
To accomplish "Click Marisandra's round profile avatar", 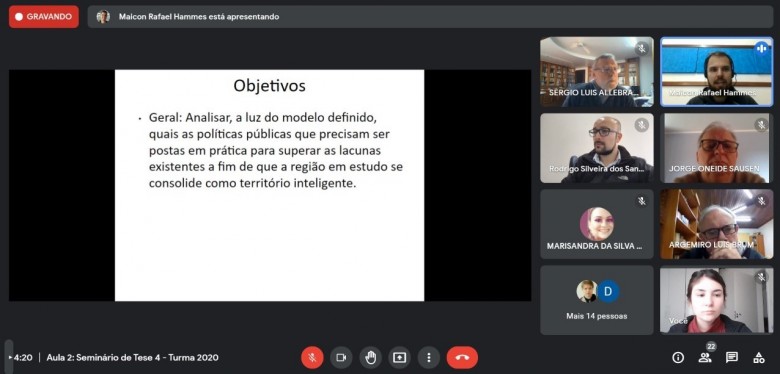I will [597, 224].
